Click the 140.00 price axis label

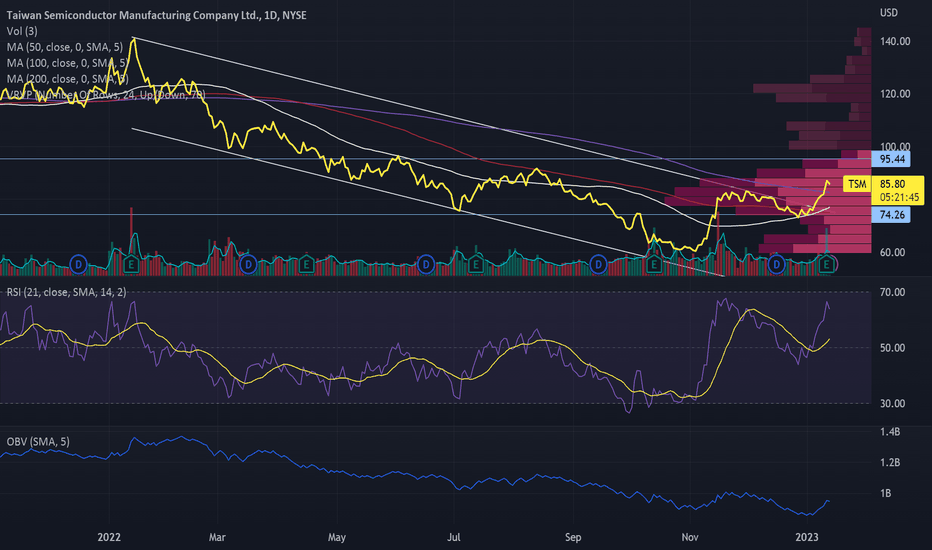[895, 42]
